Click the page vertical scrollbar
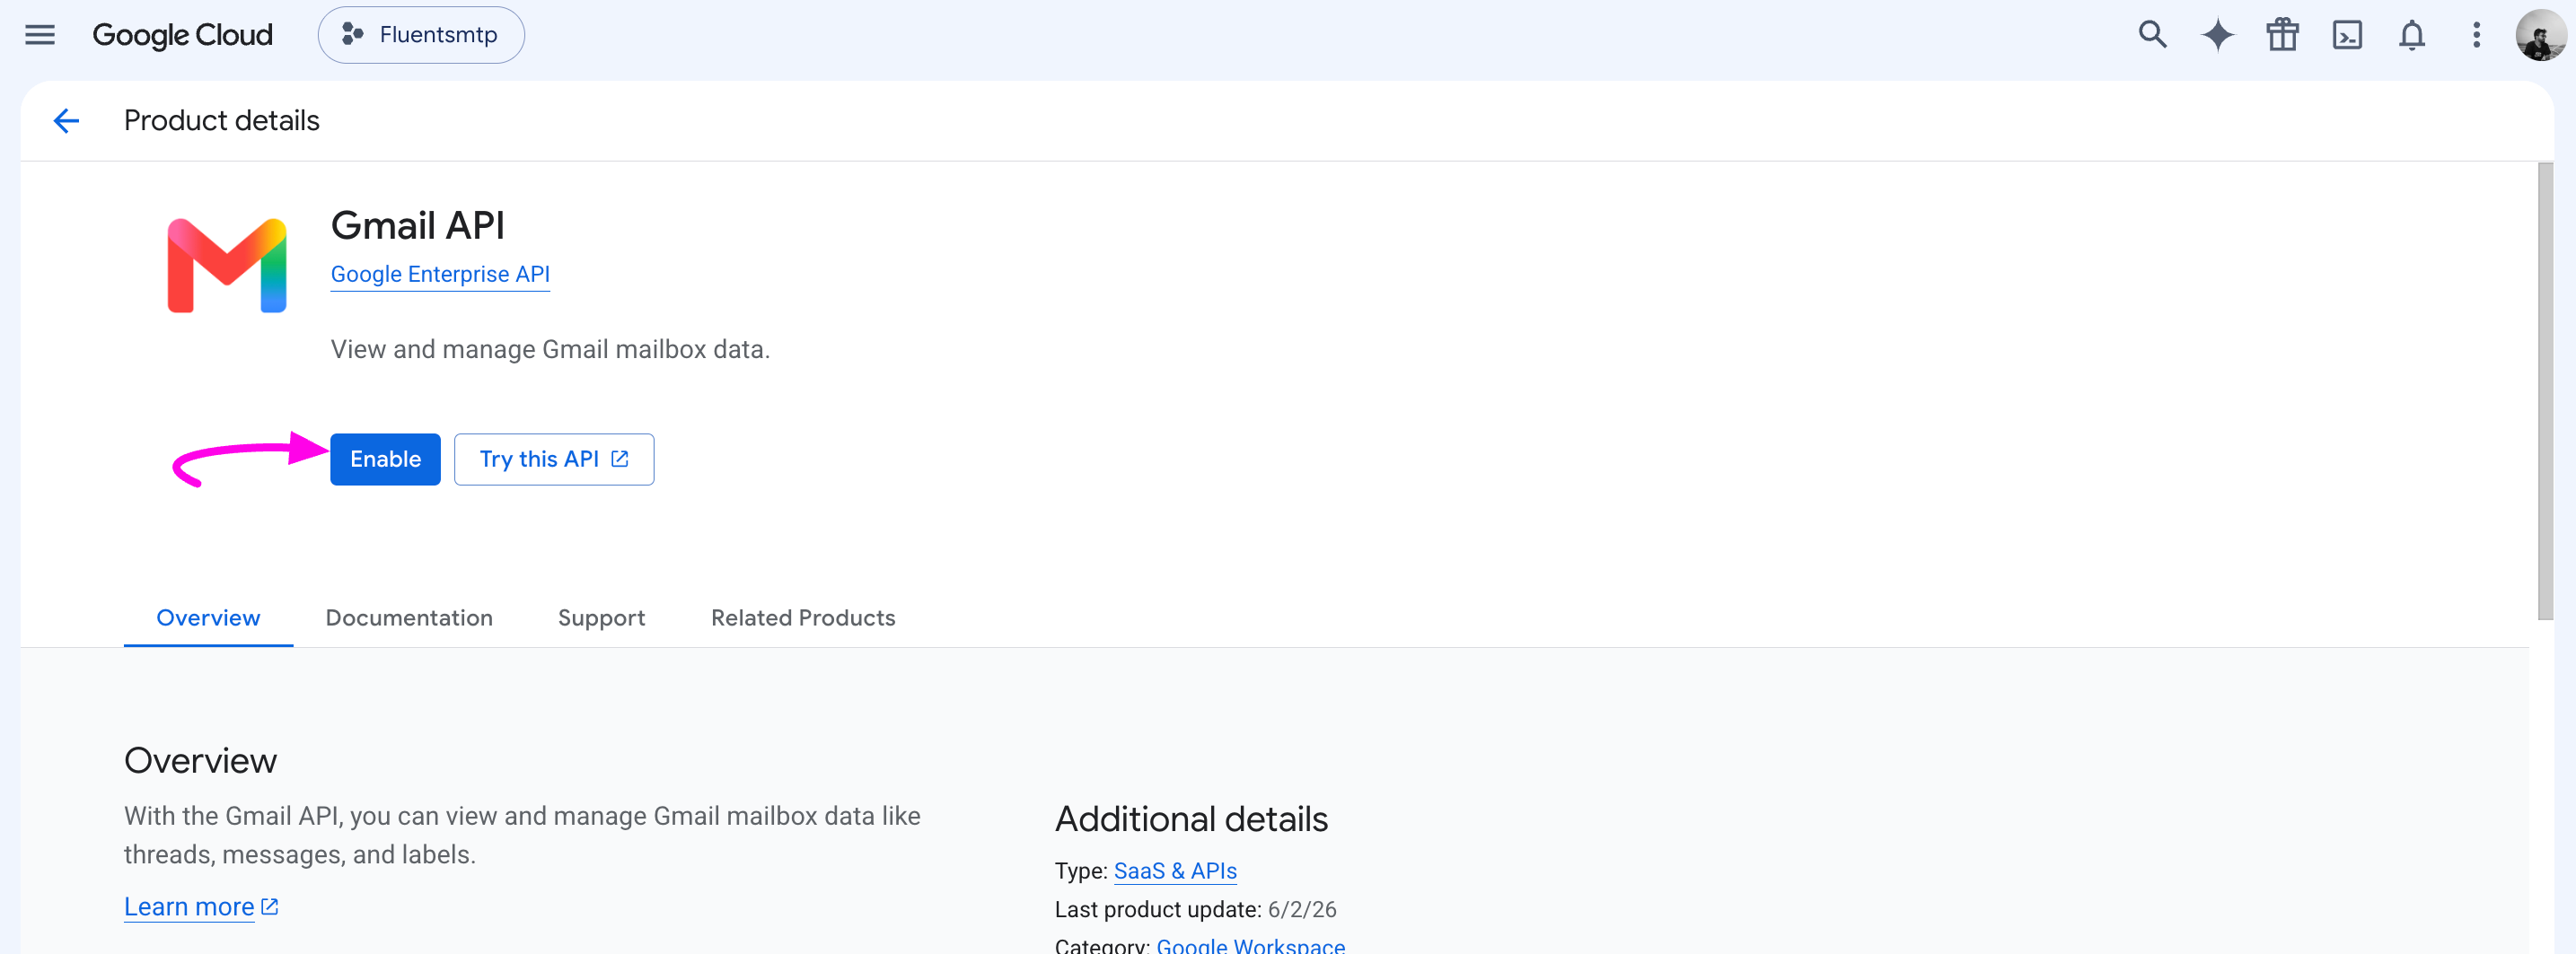Image resolution: width=2576 pixels, height=954 pixels. (x=2545, y=391)
